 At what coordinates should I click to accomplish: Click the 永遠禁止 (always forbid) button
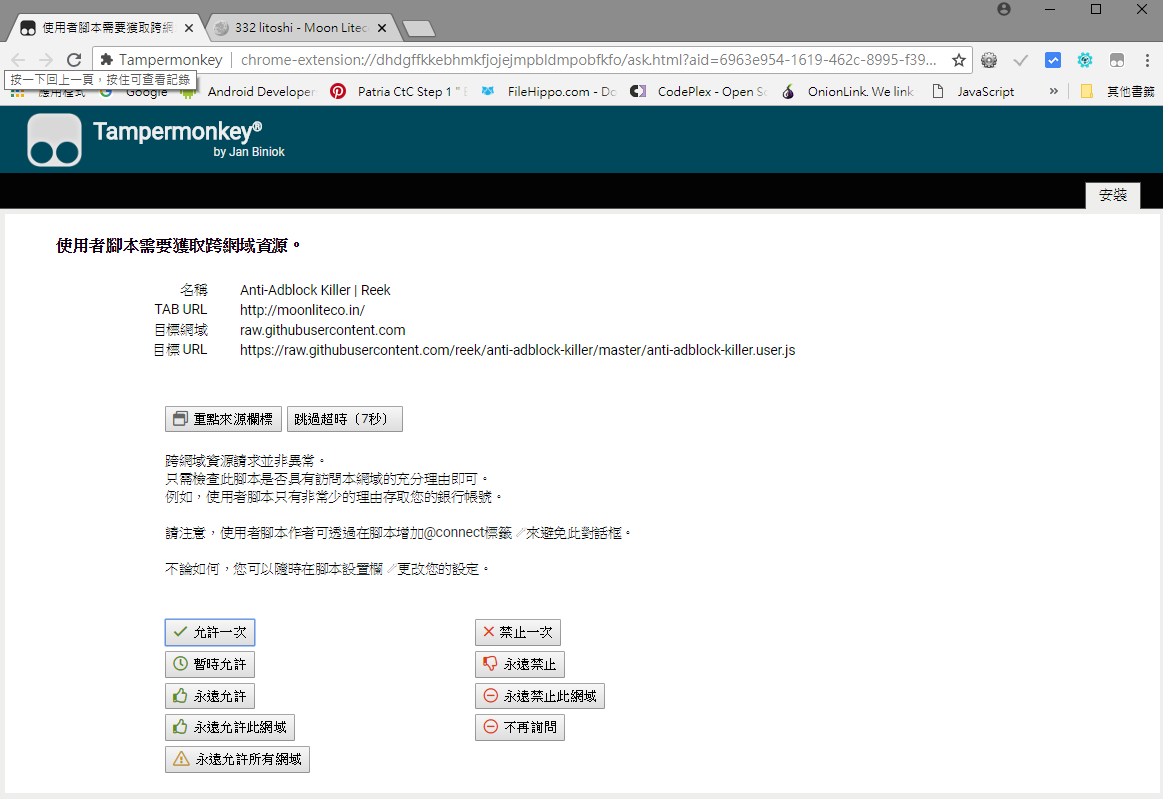pyautogui.click(x=520, y=664)
